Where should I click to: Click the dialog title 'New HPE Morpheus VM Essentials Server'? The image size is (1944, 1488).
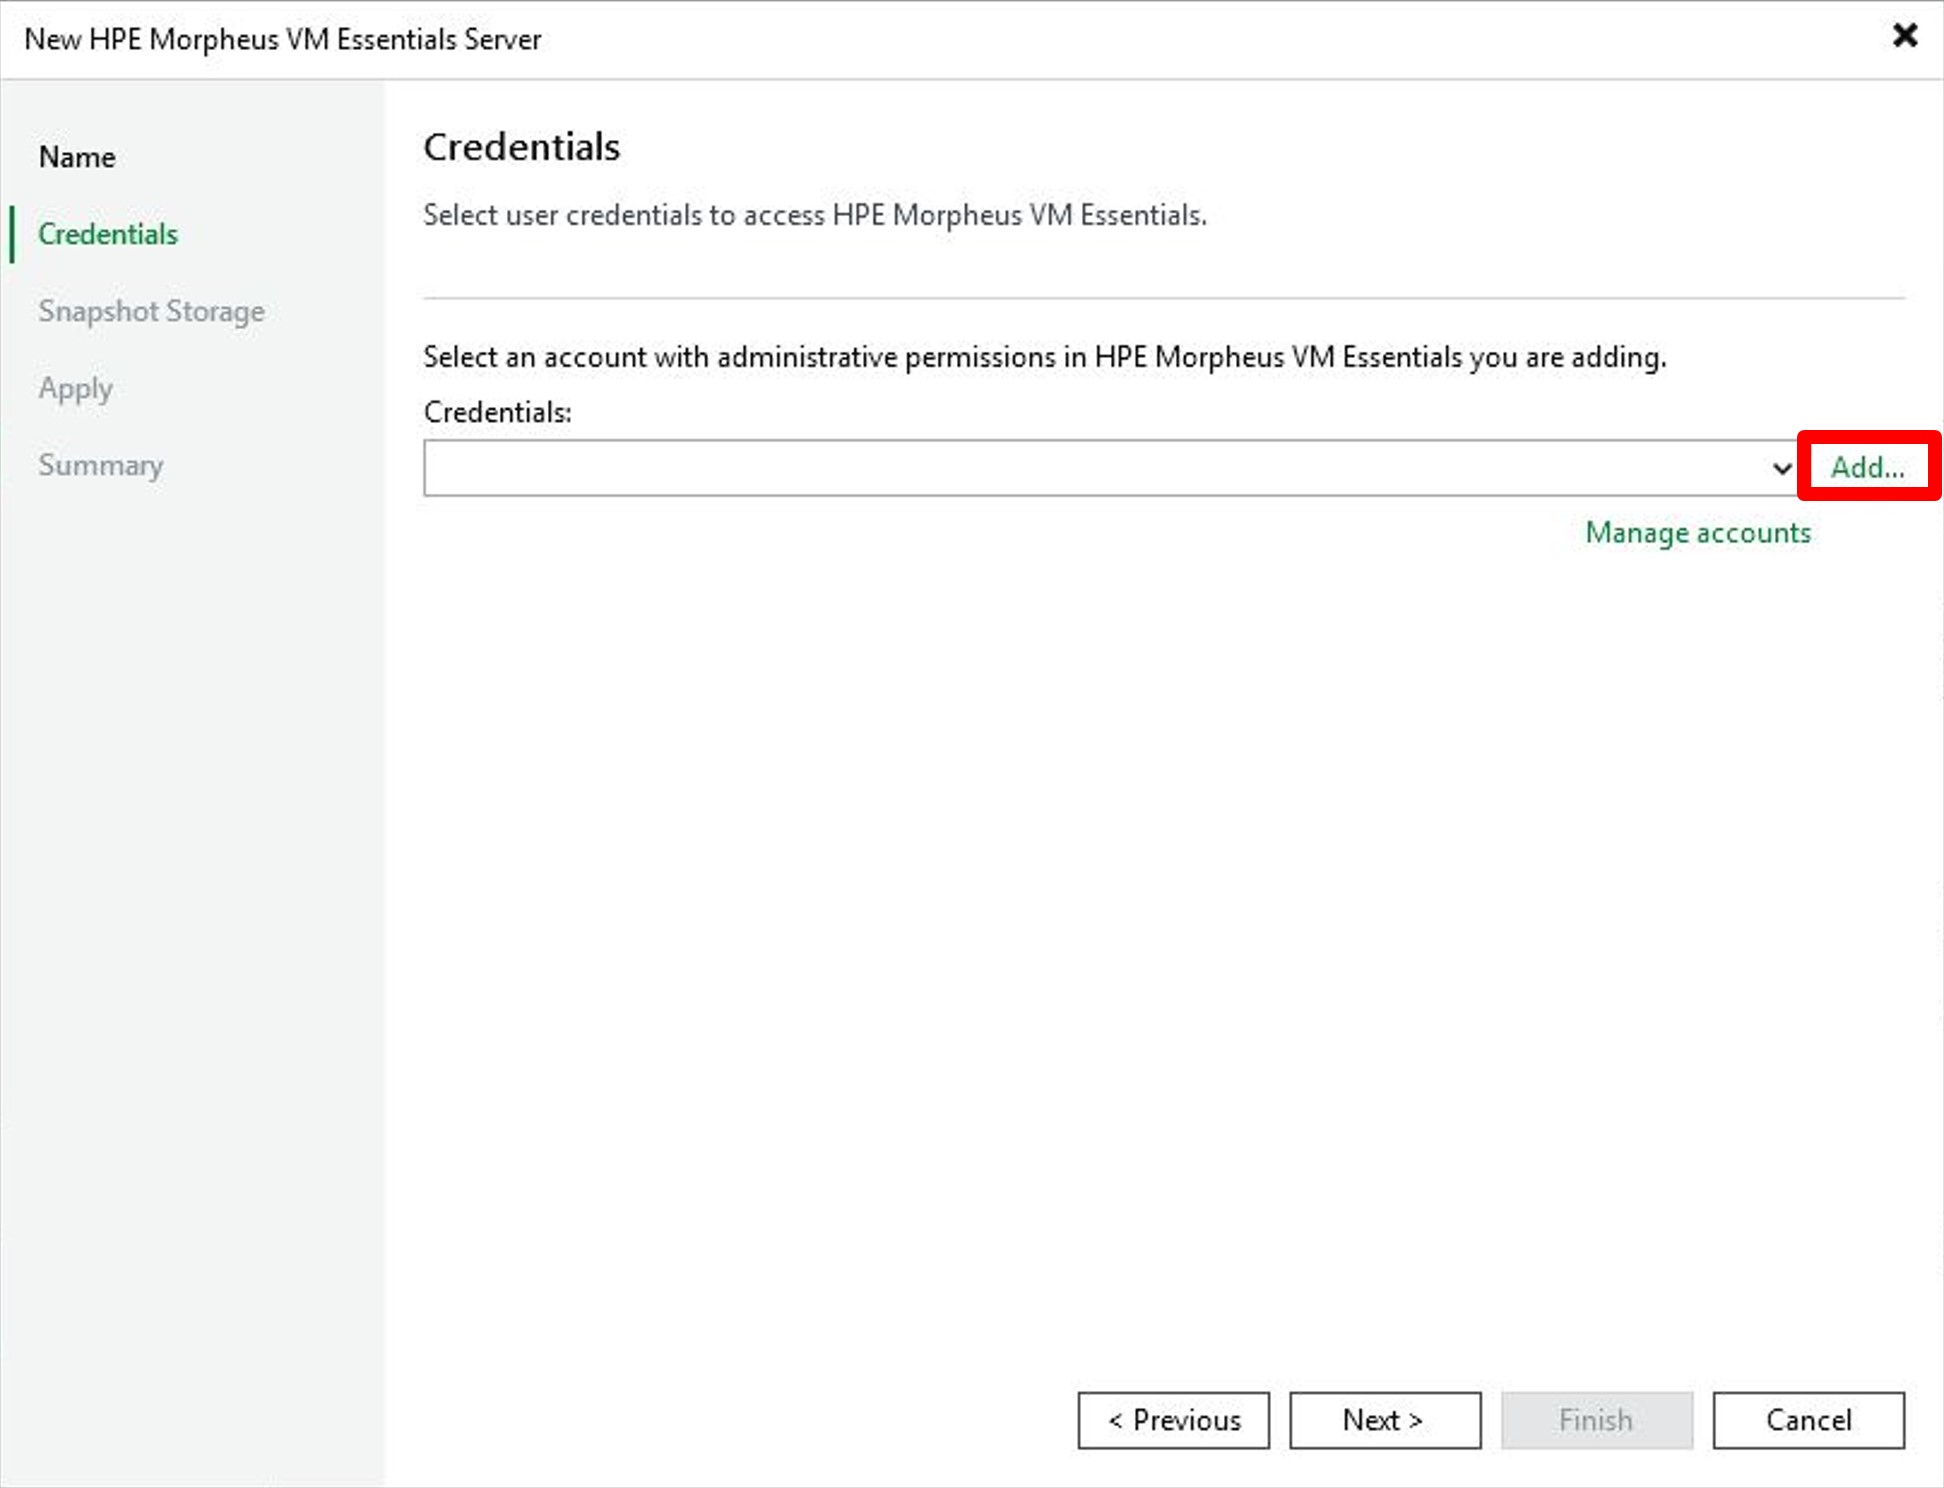click(x=283, y=39)
